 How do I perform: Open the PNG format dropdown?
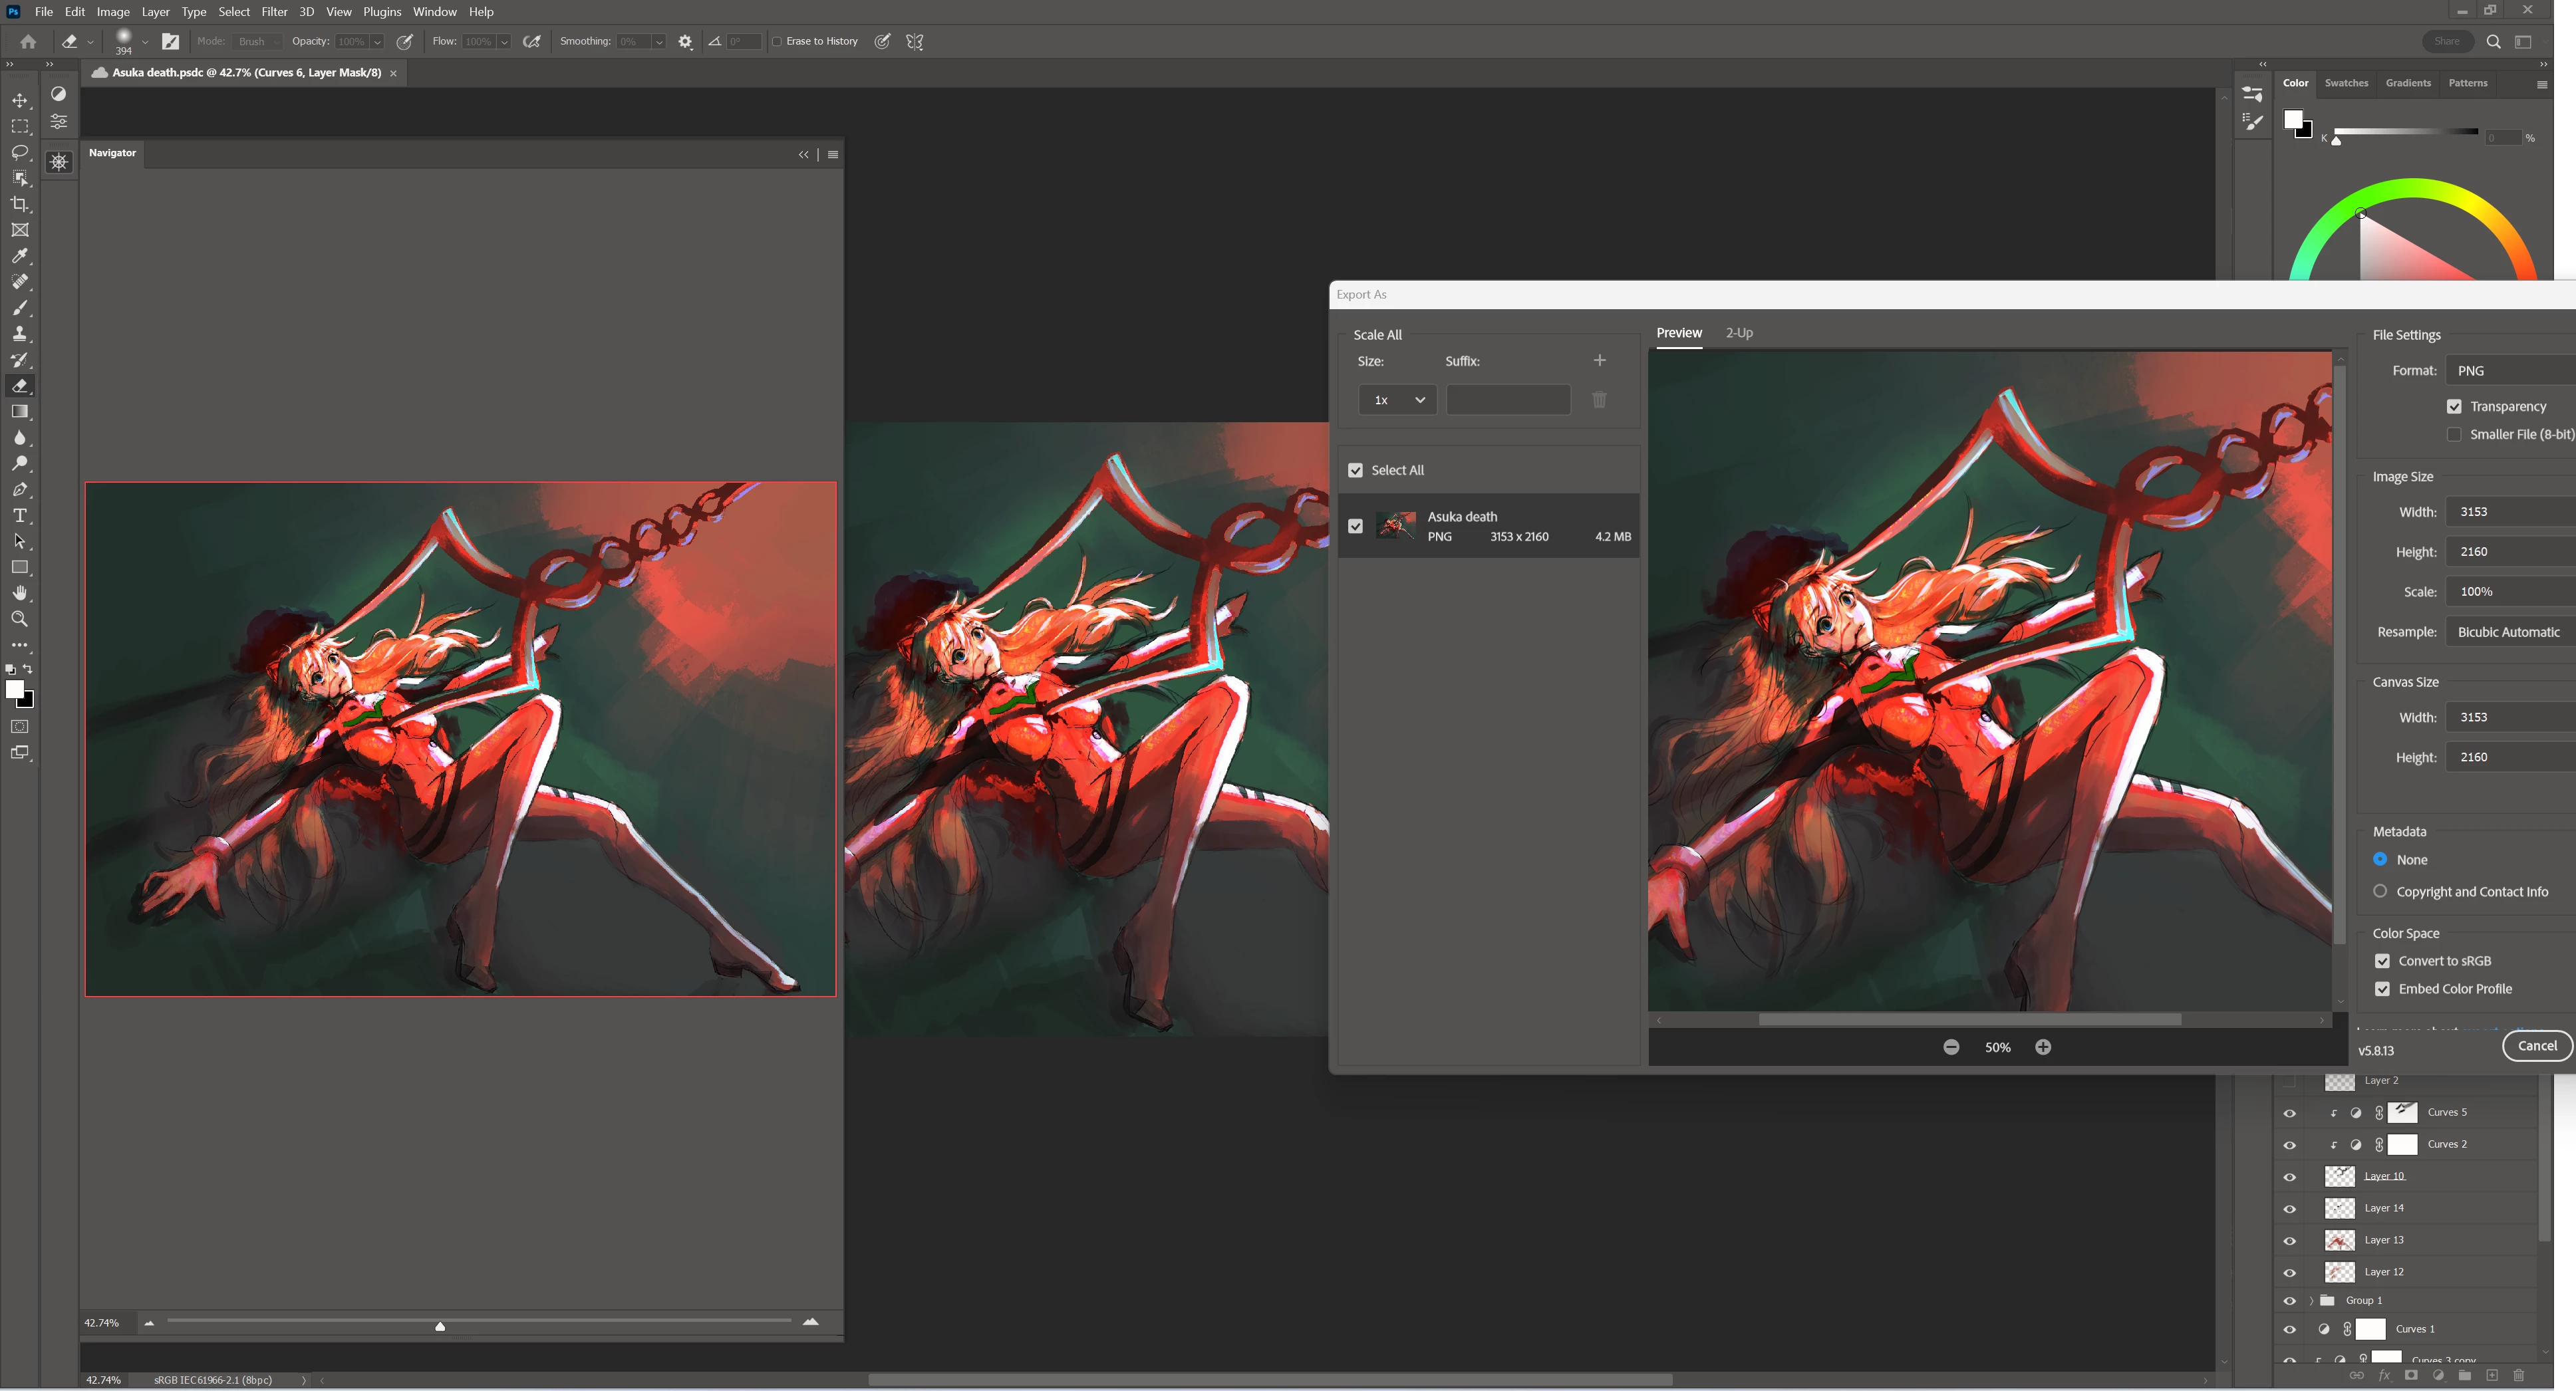tap(2510, 371)
